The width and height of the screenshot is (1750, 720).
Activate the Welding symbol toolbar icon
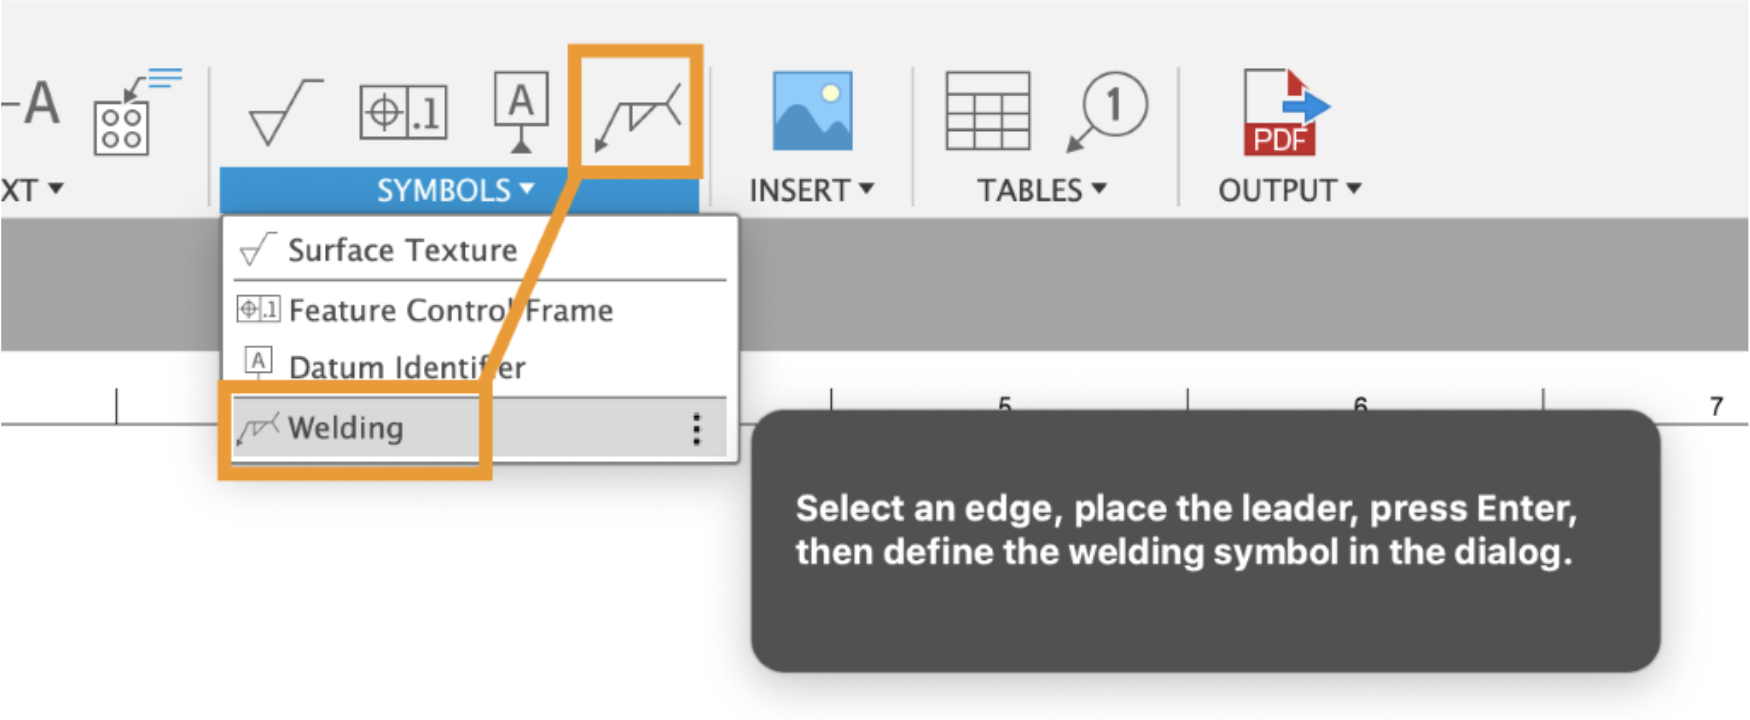[x=637, y=112]
